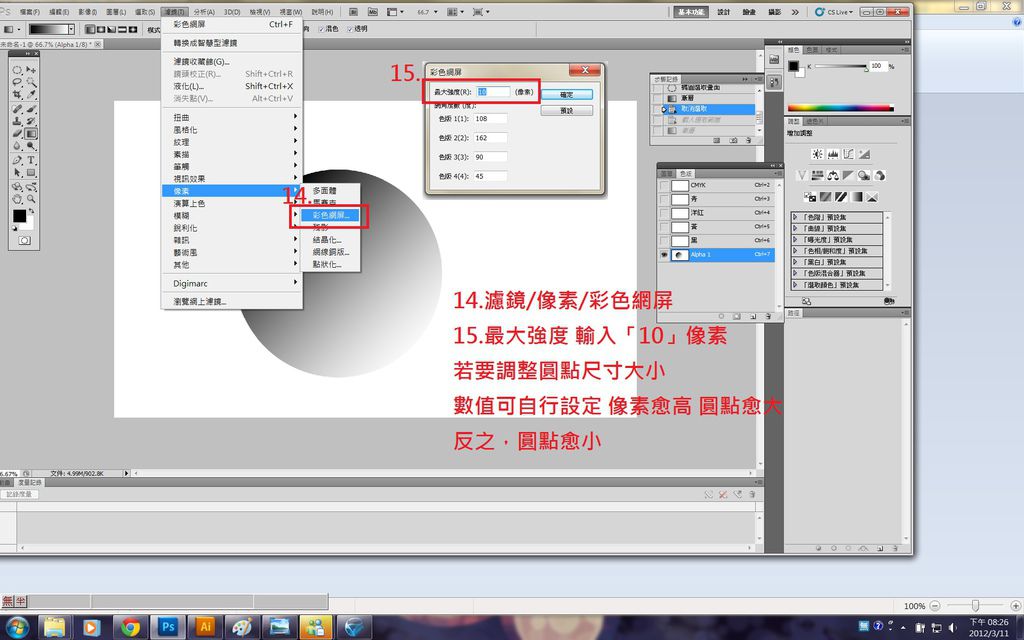Screen dimensions: 1024x640
Task: Click 預設 in the 彩色網屏 dialog
Action: (567, 111)
